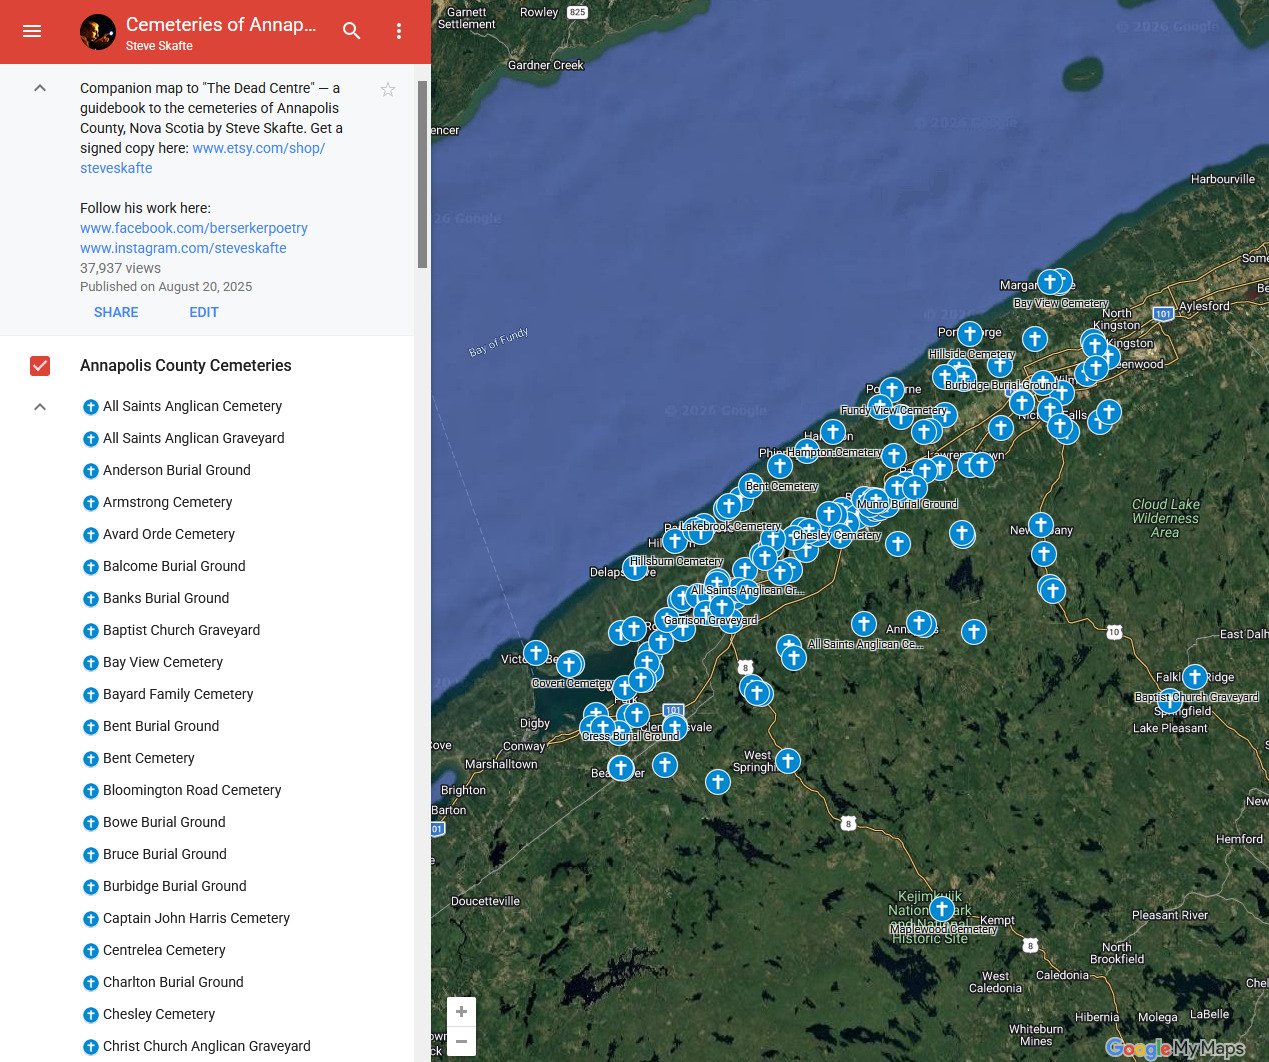Uncheck the Annapolis County Cemeteries layer
1269x1062 pixels.
(40, 366)
